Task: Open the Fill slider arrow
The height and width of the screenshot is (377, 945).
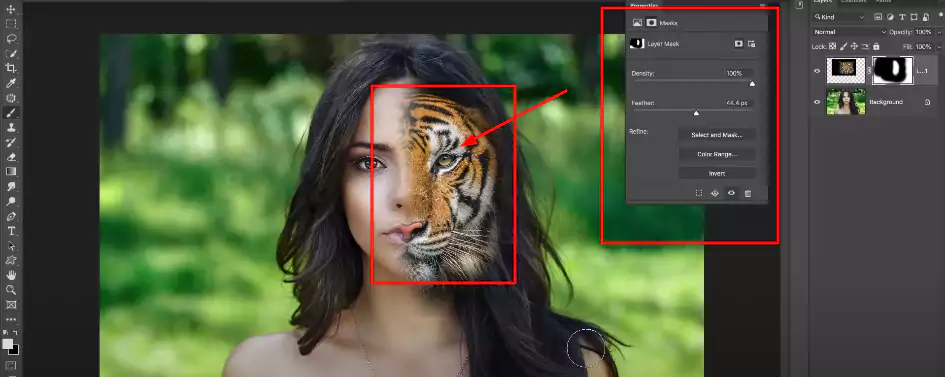Action: click(x=938, y=46)
